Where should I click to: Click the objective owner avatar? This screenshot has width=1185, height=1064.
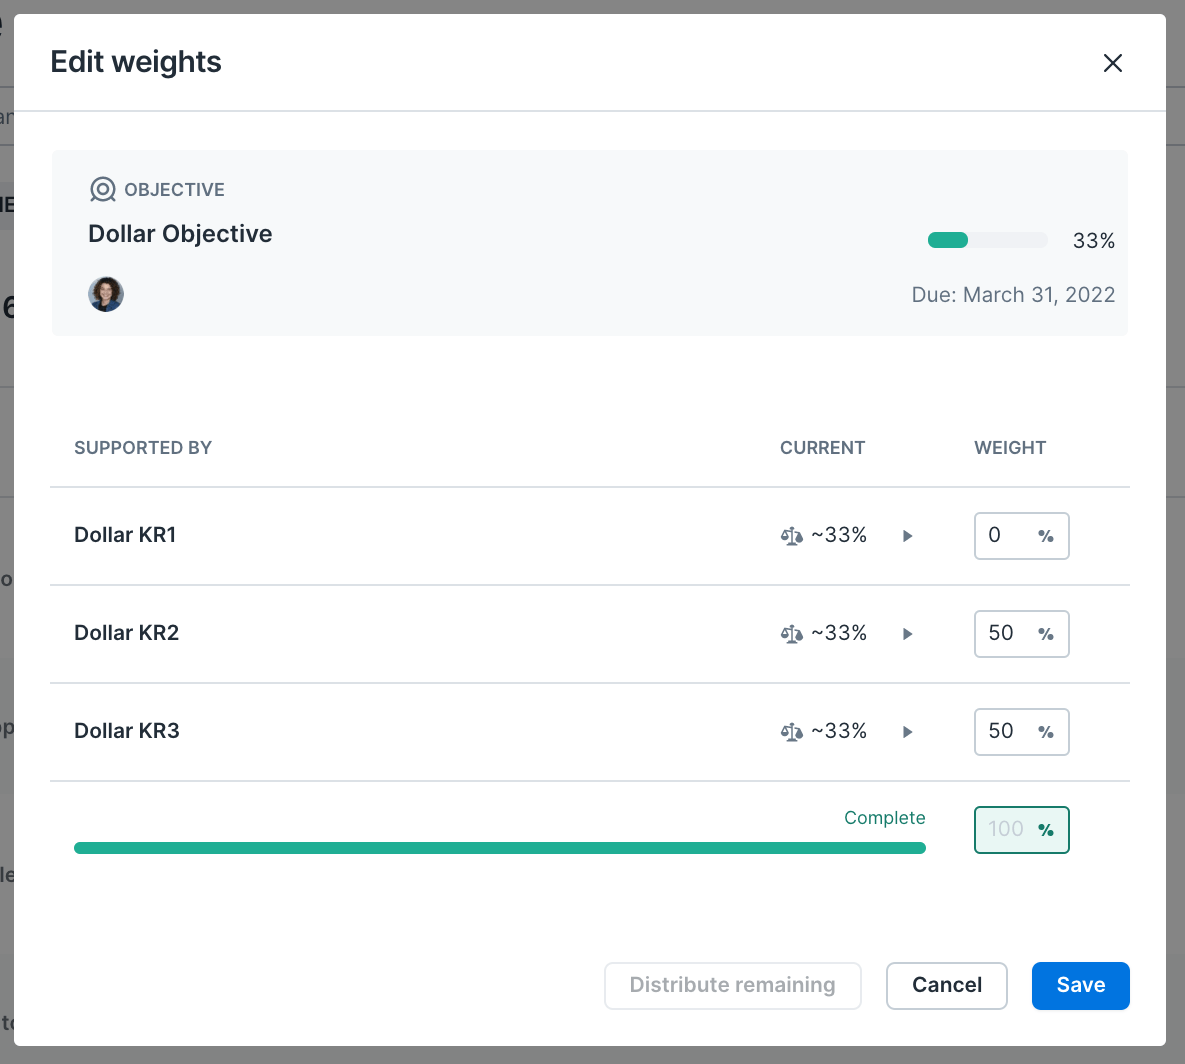106,294
